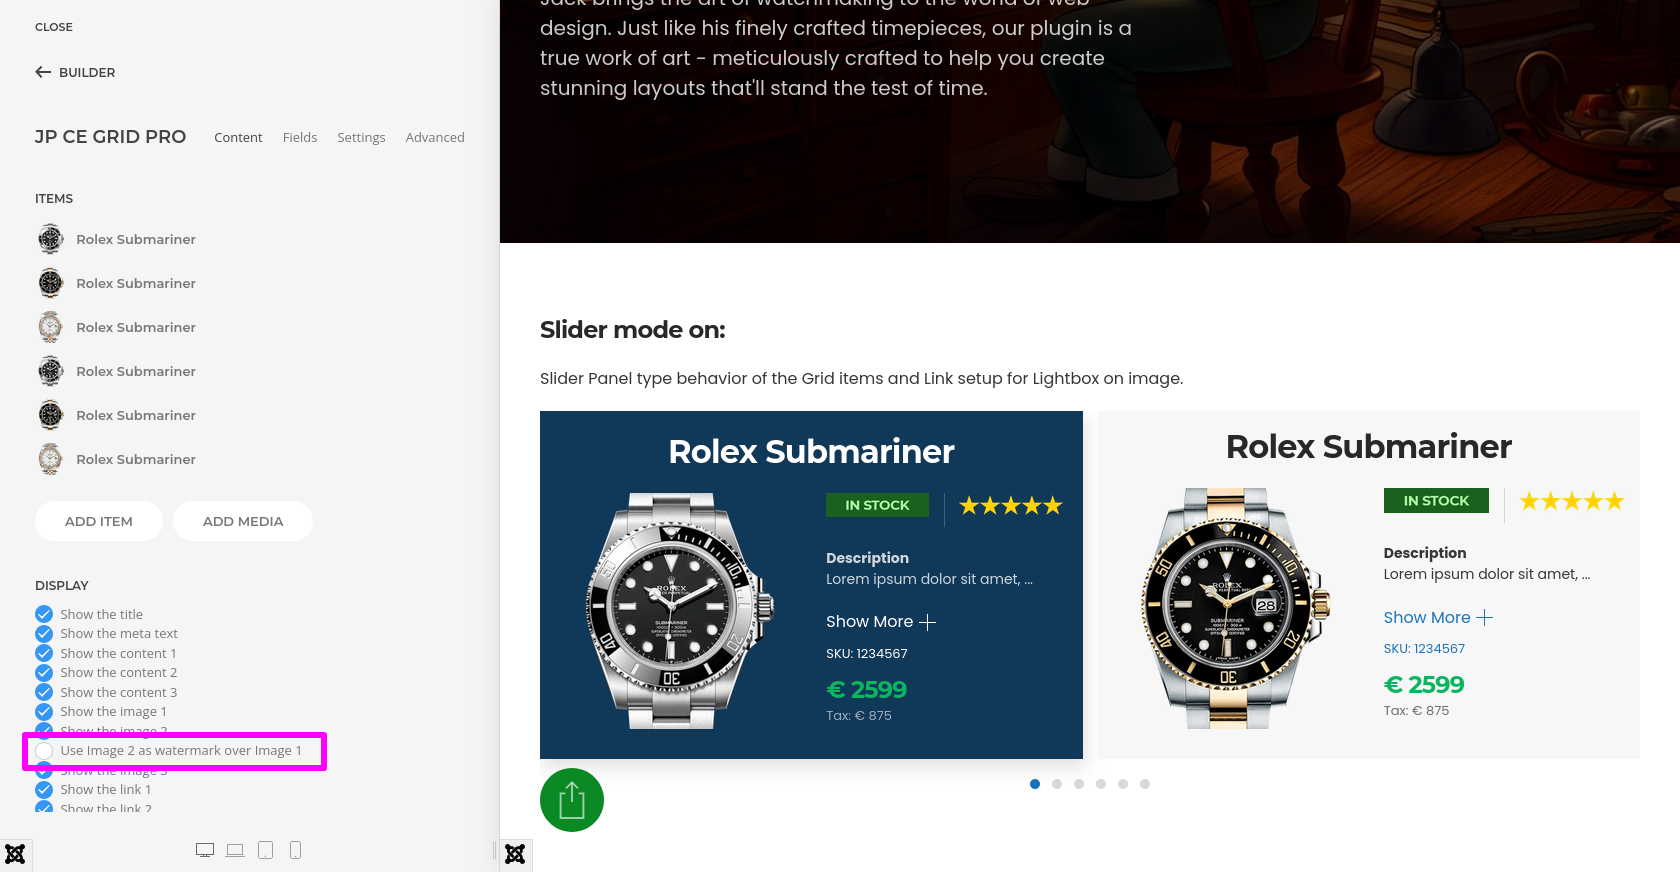The height and width of the screenshot is (872, 1680).
Task: Select the first Rolex Submariner list item
Action: point(136,240)
